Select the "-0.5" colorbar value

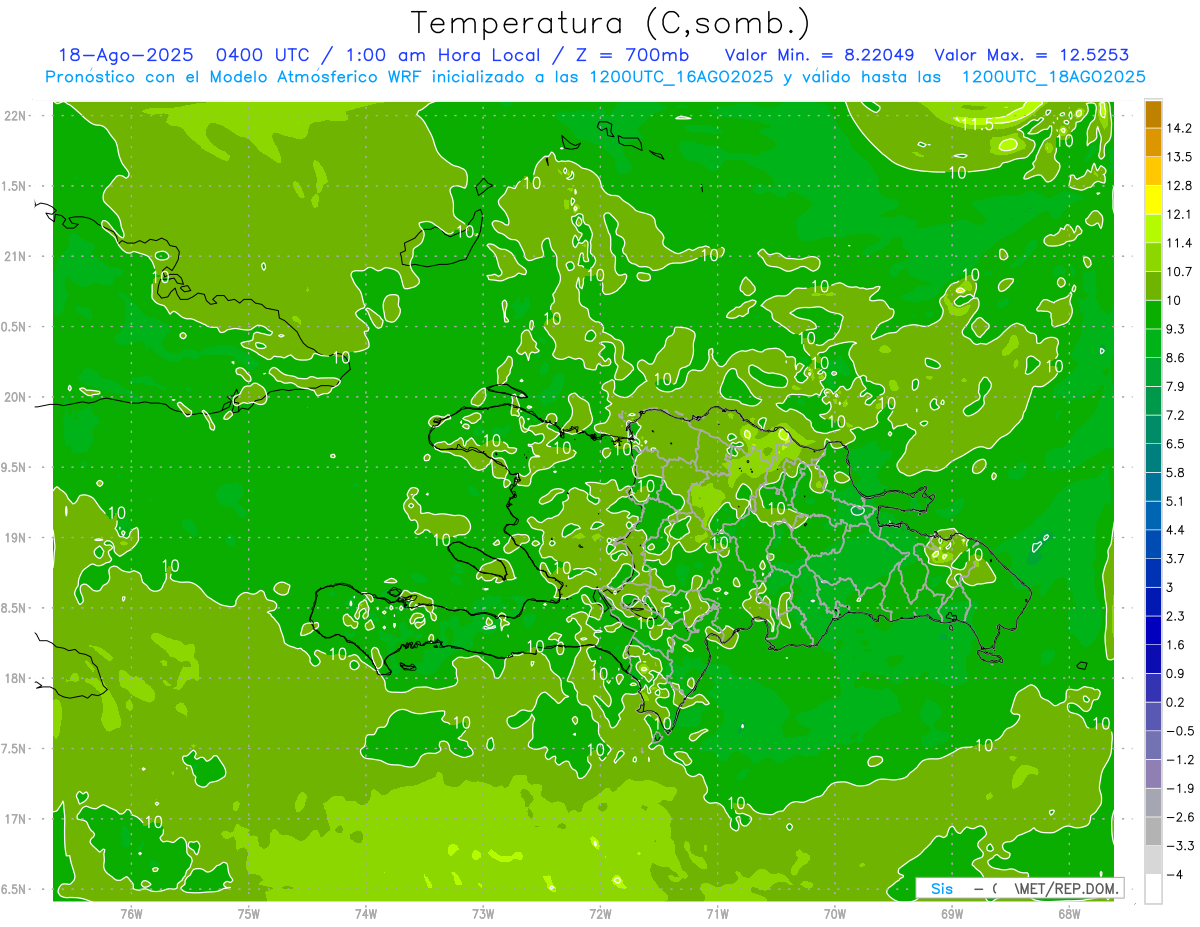(1181, 731)
